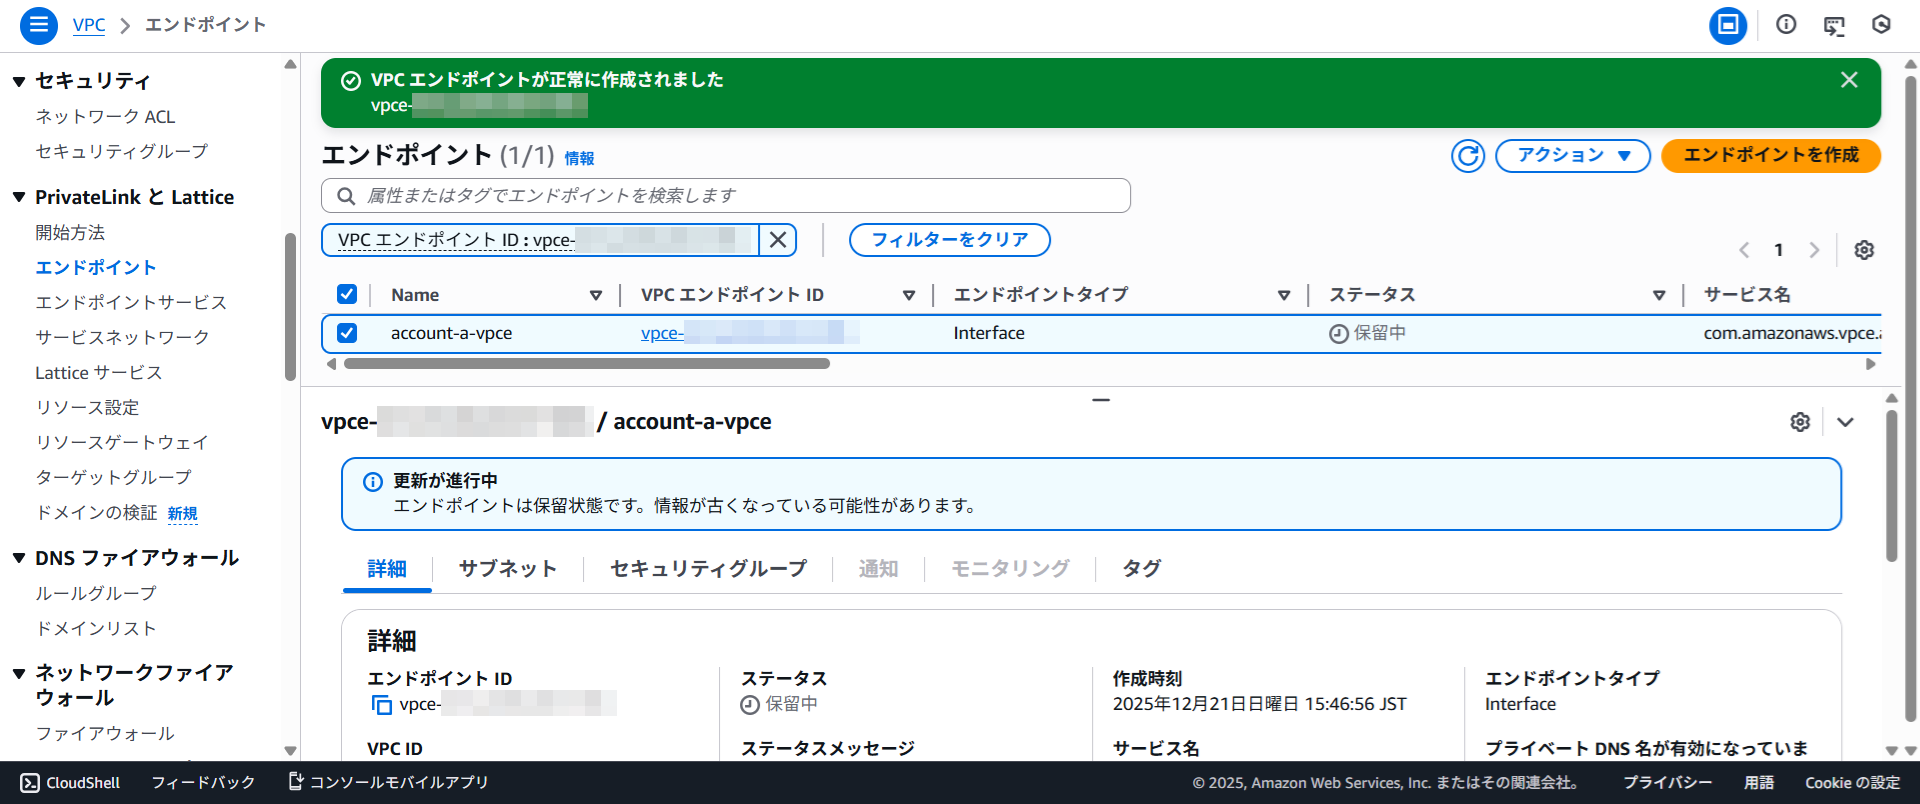Collapse the DNS ファイアウォール section
Screen dimensions: 1920x804
click(19, 558)
